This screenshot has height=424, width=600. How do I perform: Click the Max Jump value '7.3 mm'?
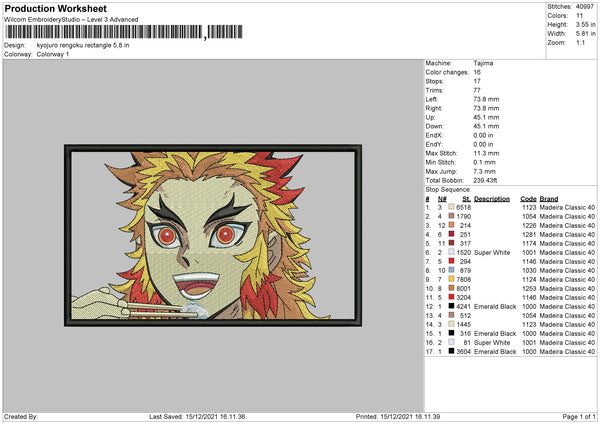click(x=484, y=171)
